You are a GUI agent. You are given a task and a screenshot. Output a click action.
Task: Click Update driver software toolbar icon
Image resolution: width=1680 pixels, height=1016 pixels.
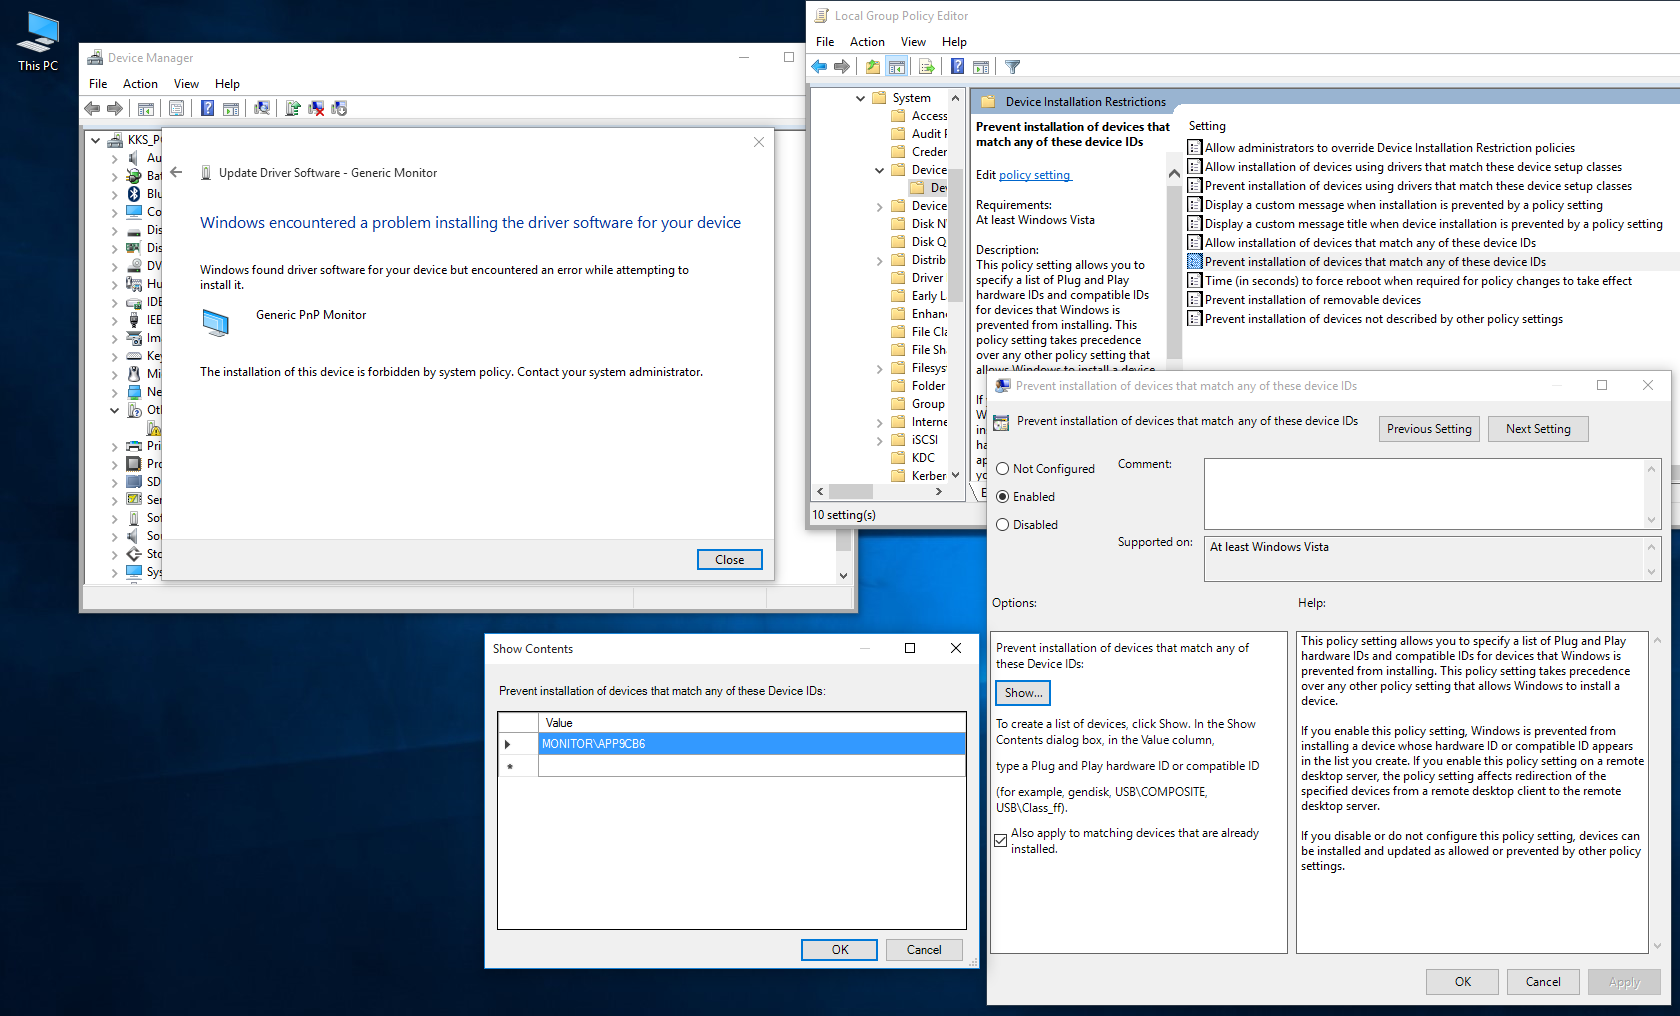click(x=293, y=108)
